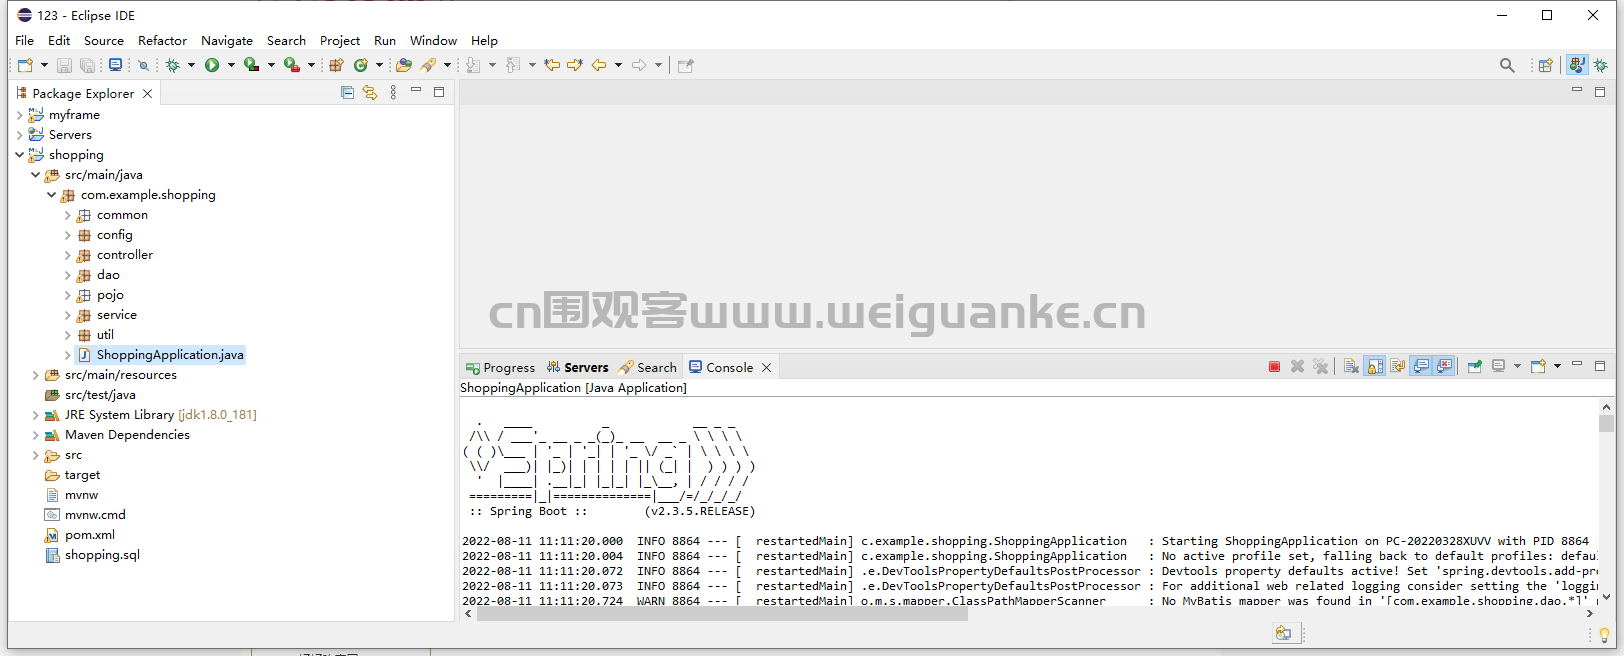Viewport: 1624px width, 656px height.
Task: Click the Clear Console icon
Action: click(x=1351, y=367)
